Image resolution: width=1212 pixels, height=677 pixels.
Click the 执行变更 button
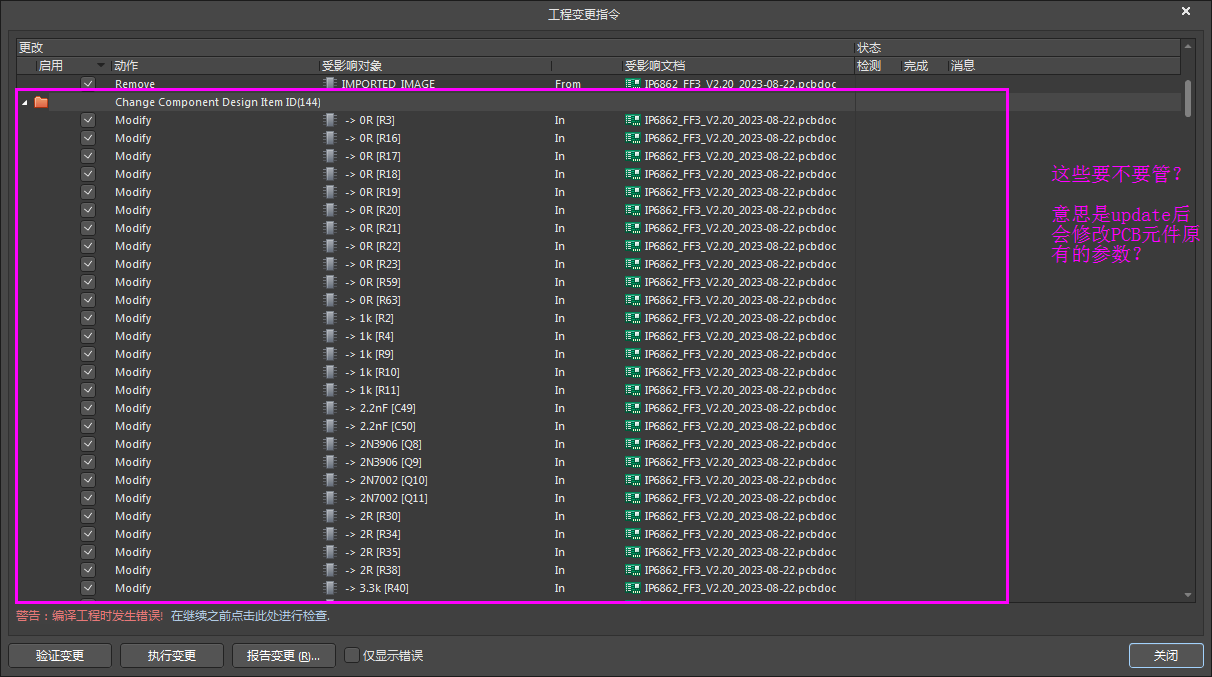pos(172,656)
